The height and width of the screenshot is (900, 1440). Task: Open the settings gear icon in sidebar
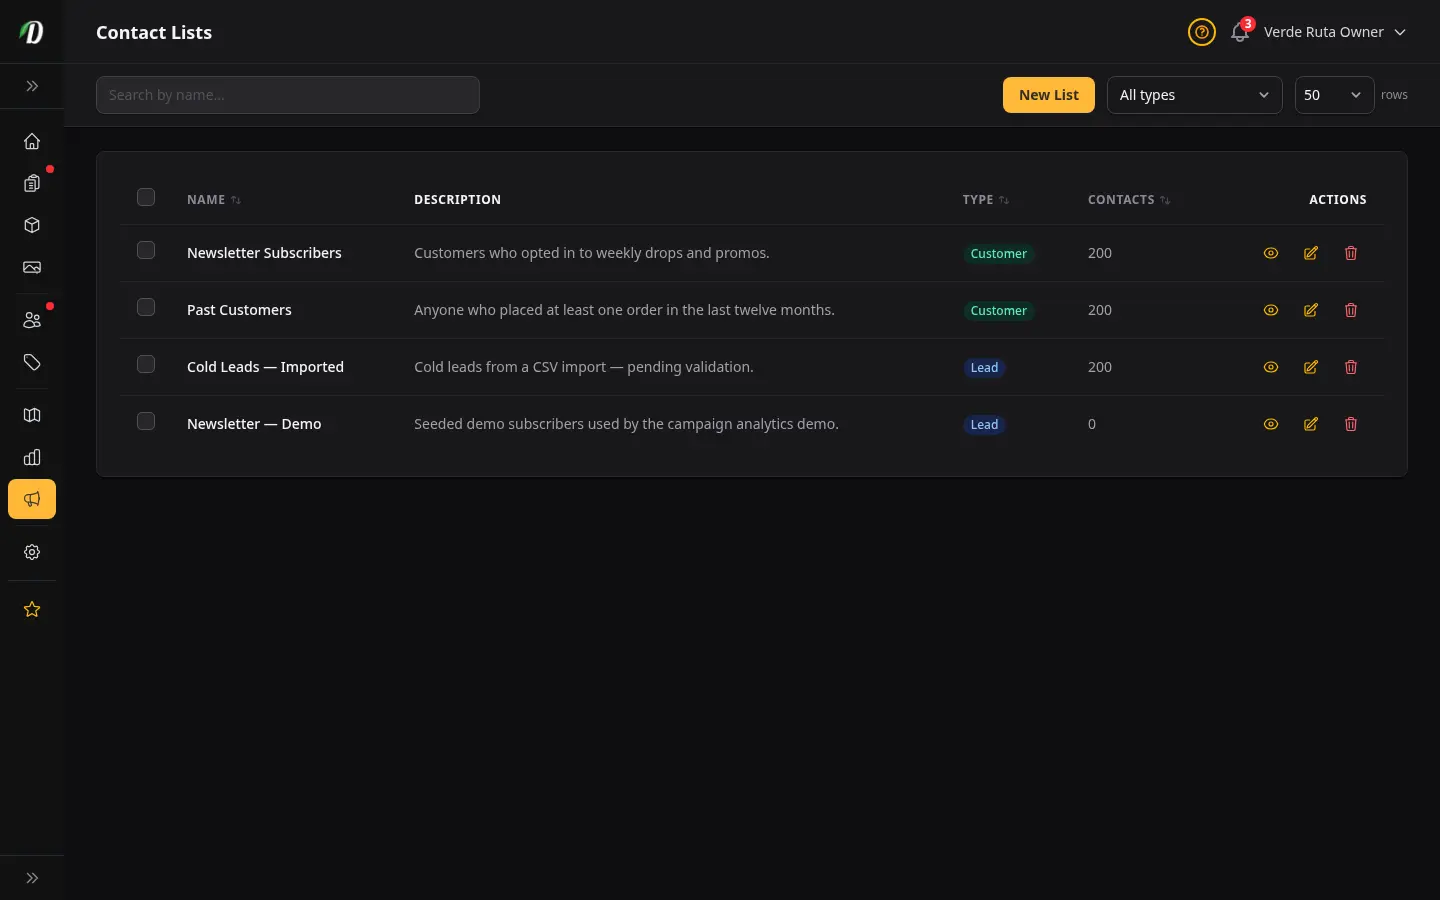click(32, 552)
